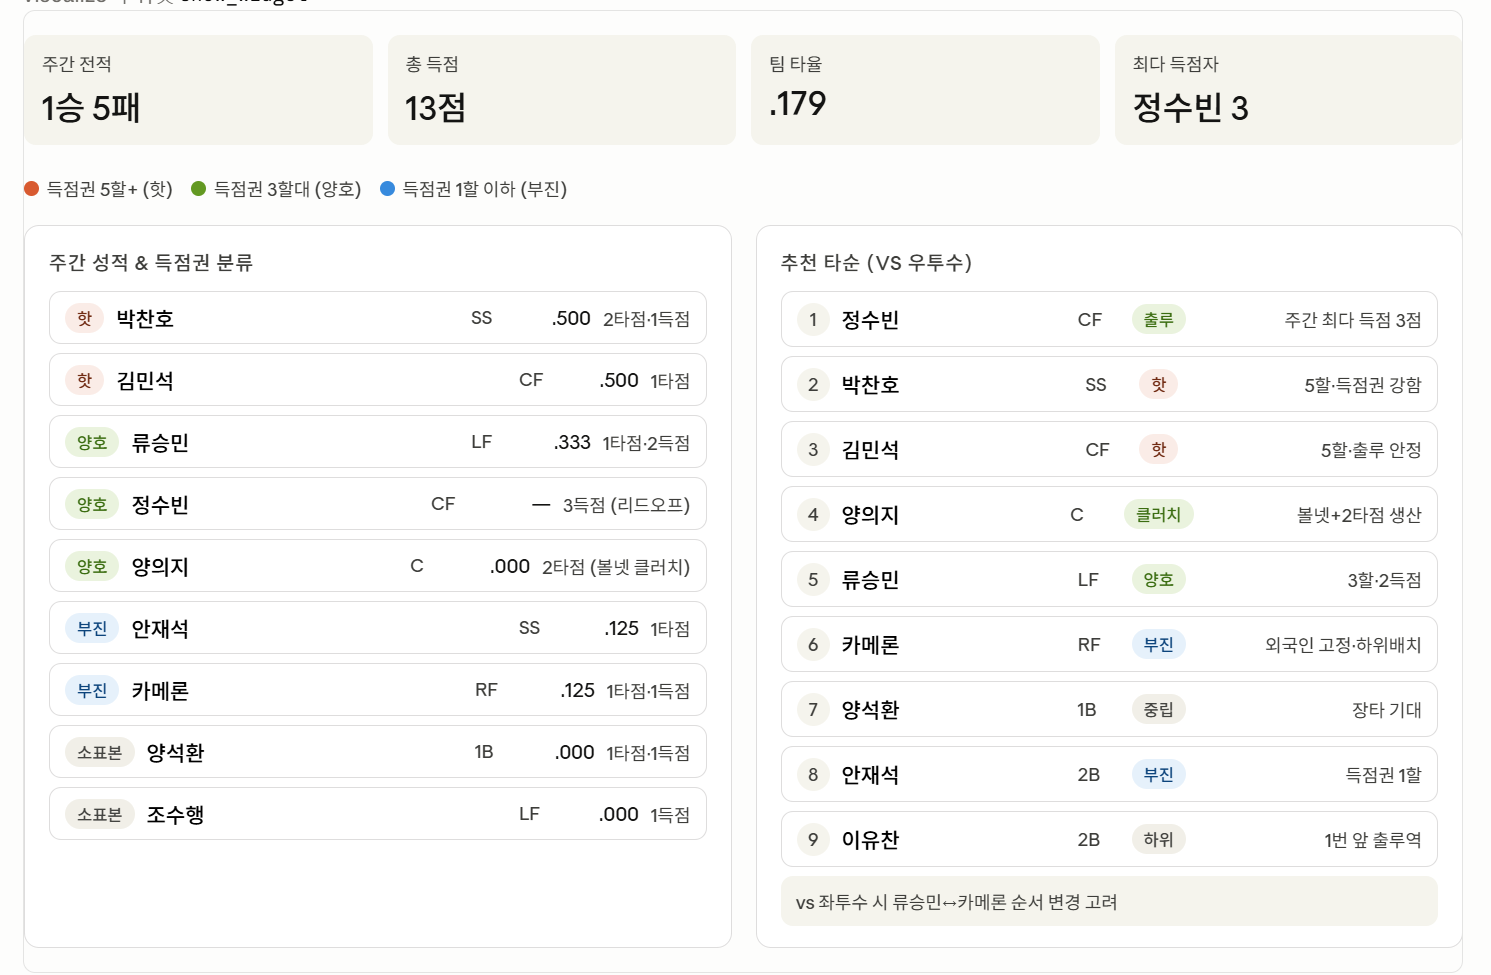
Task: Click 류승민's .333 1타점·2득점 stat
Action: tap(621, 443)
